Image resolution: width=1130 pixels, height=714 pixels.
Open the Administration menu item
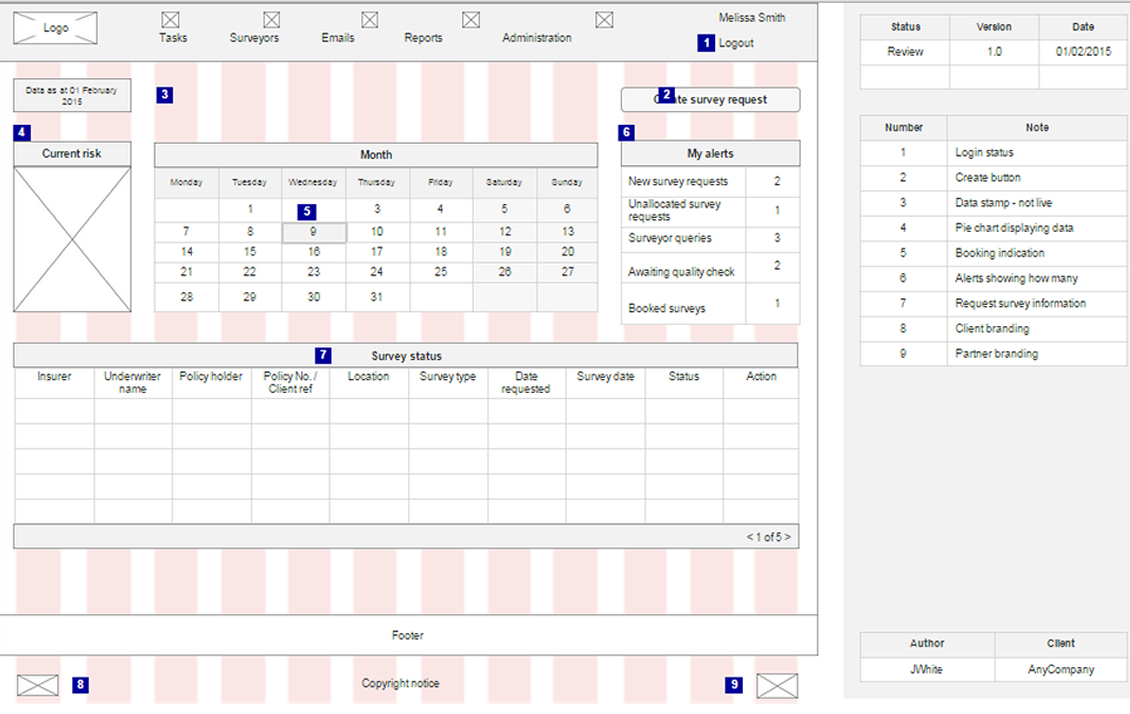click(537, 38)
